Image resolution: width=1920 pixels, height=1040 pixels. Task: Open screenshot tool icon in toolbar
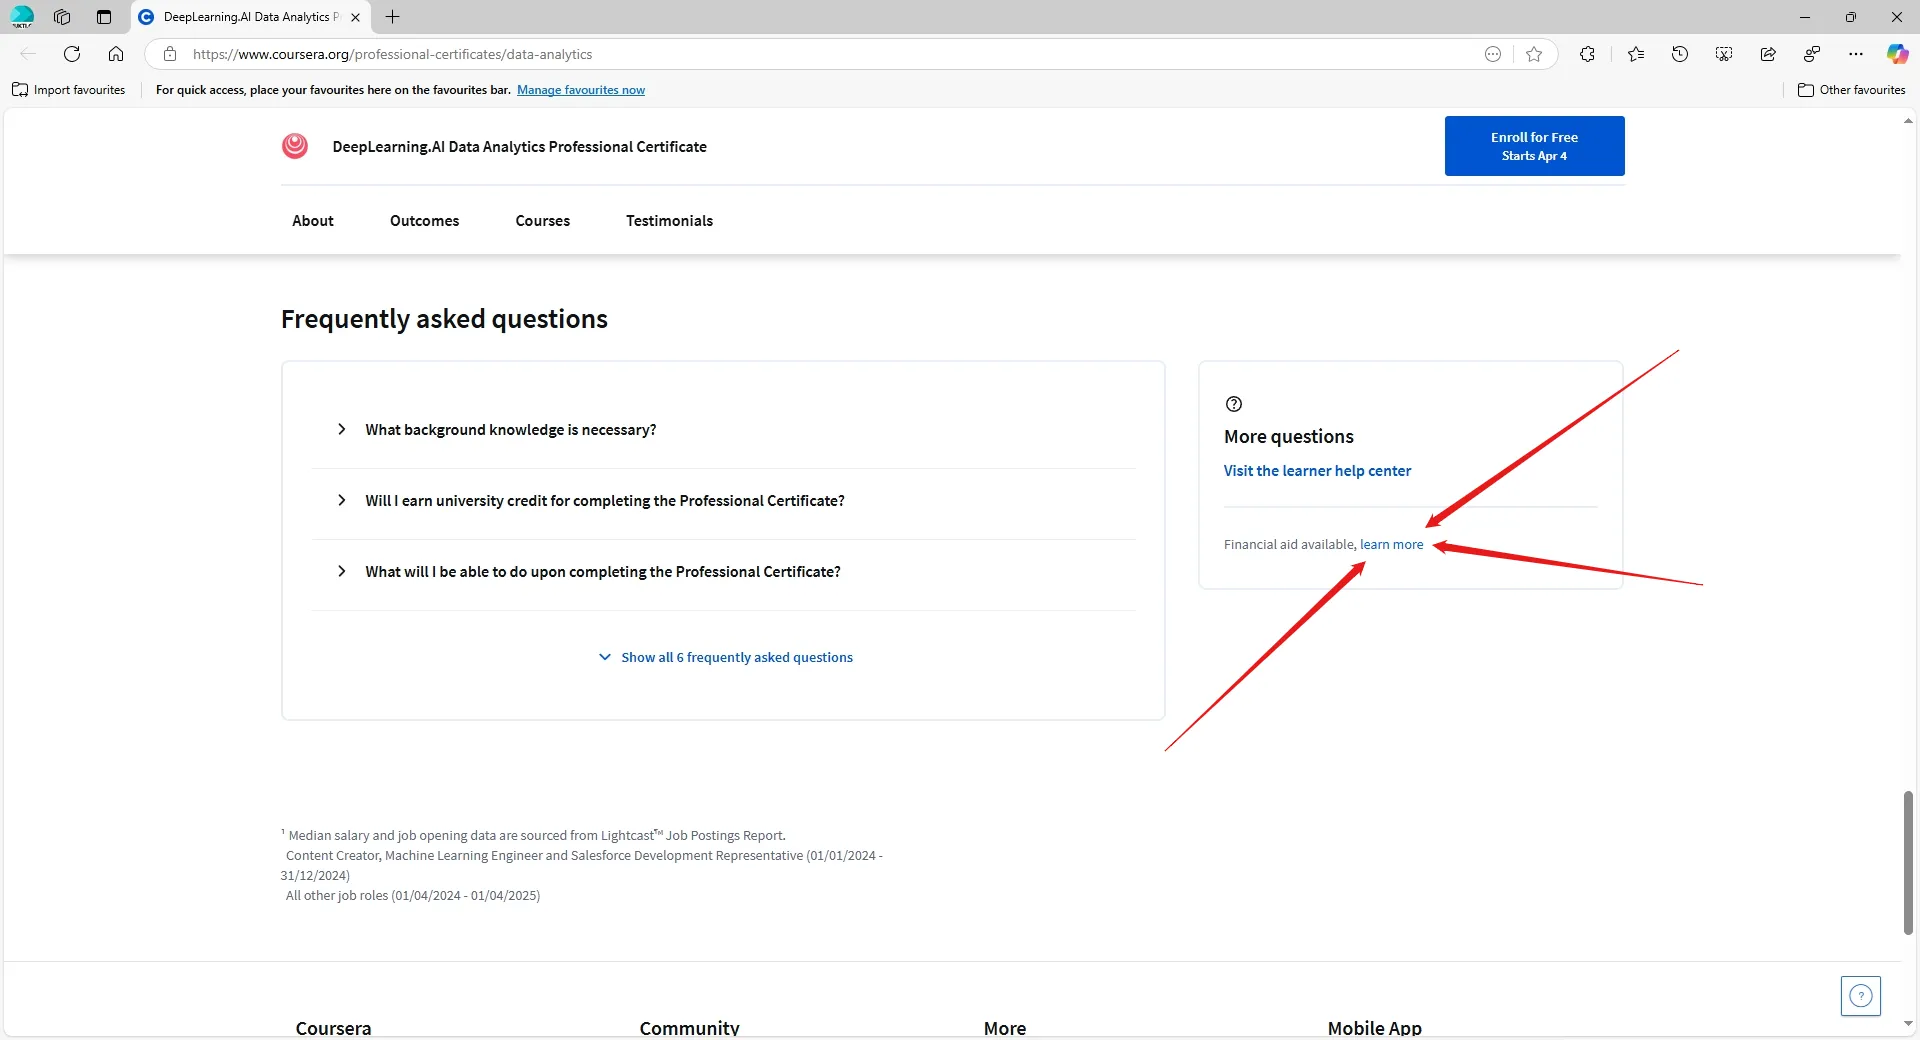pos(1724,54)
